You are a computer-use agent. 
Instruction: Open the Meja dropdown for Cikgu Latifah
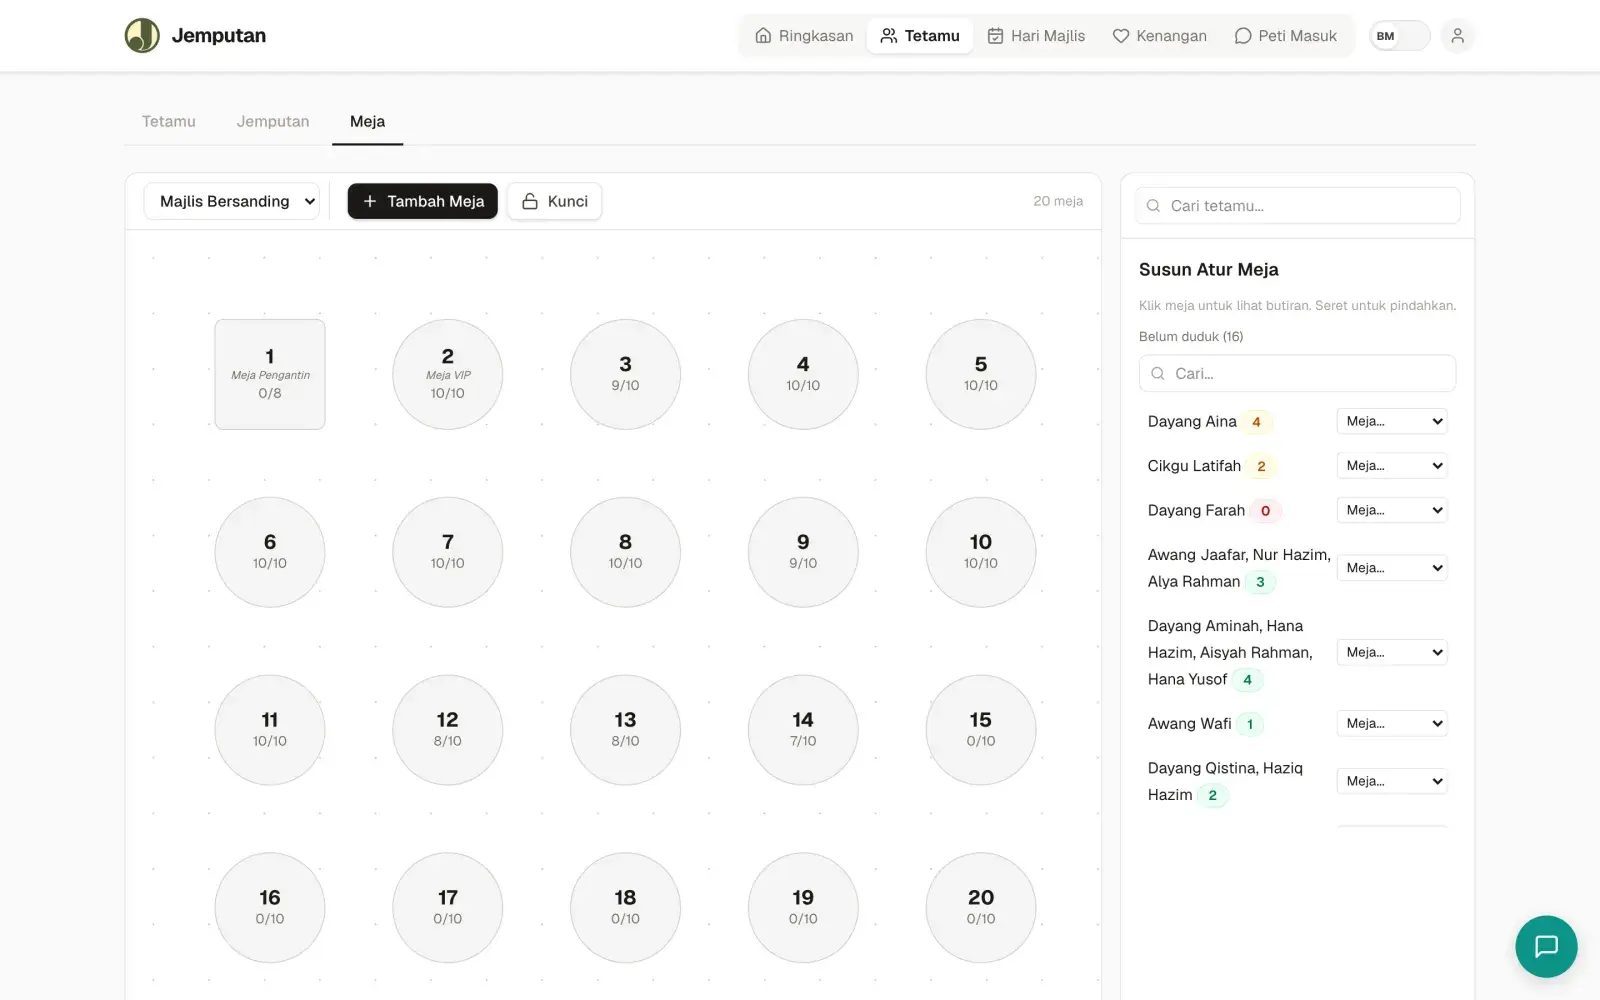coord(1392,466)
